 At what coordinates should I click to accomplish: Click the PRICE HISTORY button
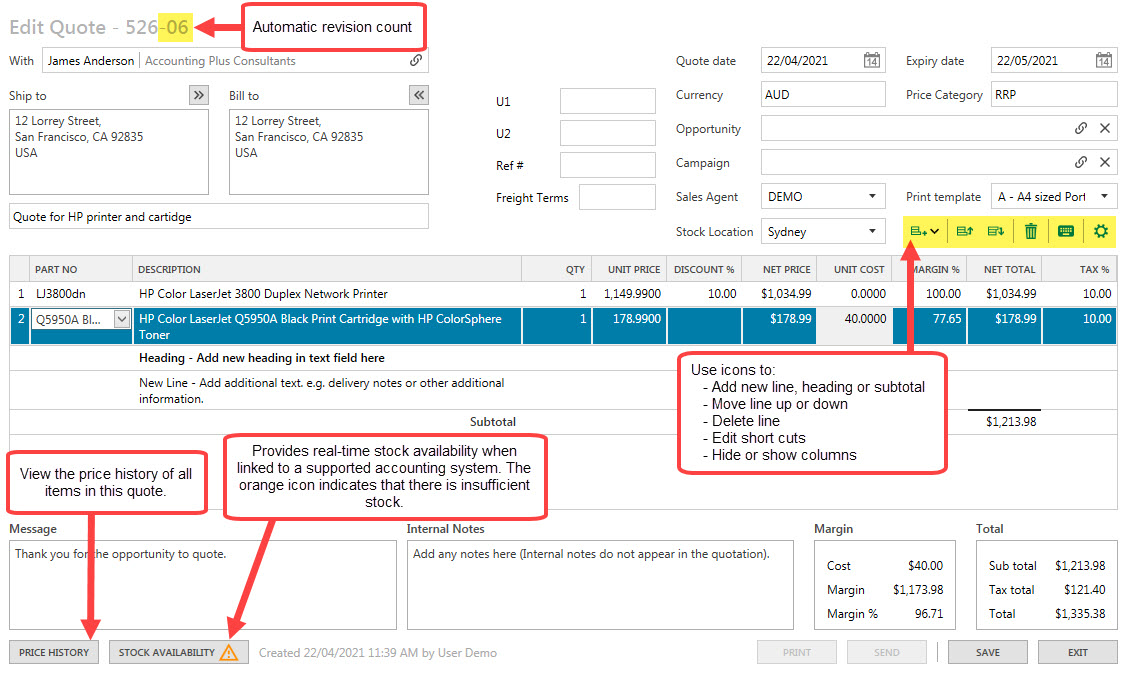53,652
